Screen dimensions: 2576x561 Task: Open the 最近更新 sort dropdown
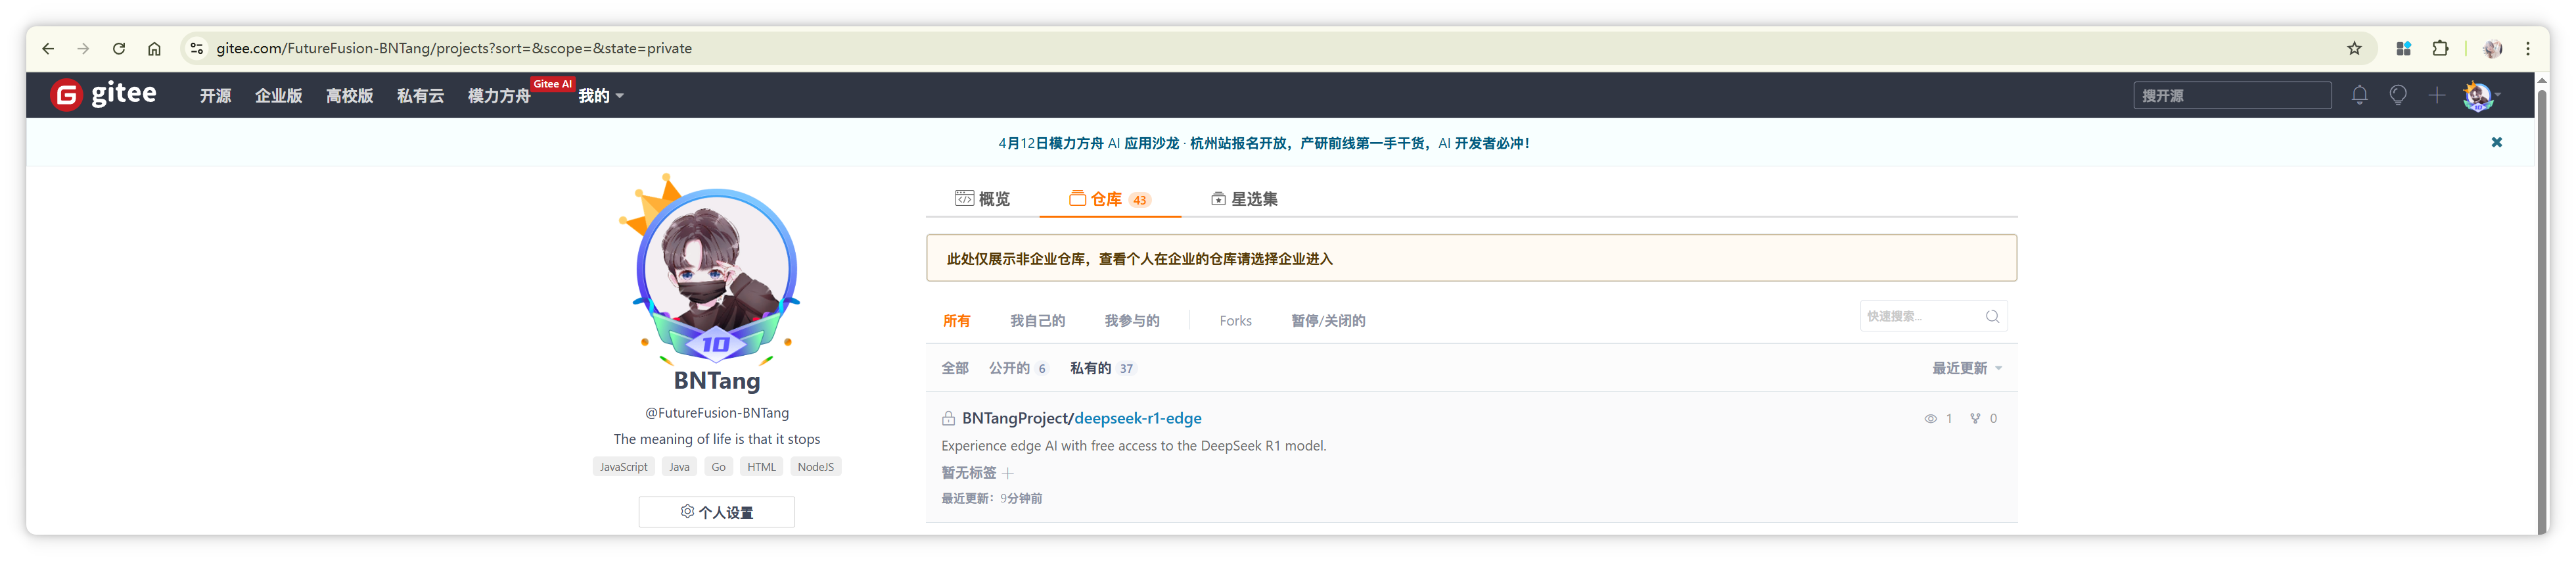tap(1966, 368)
